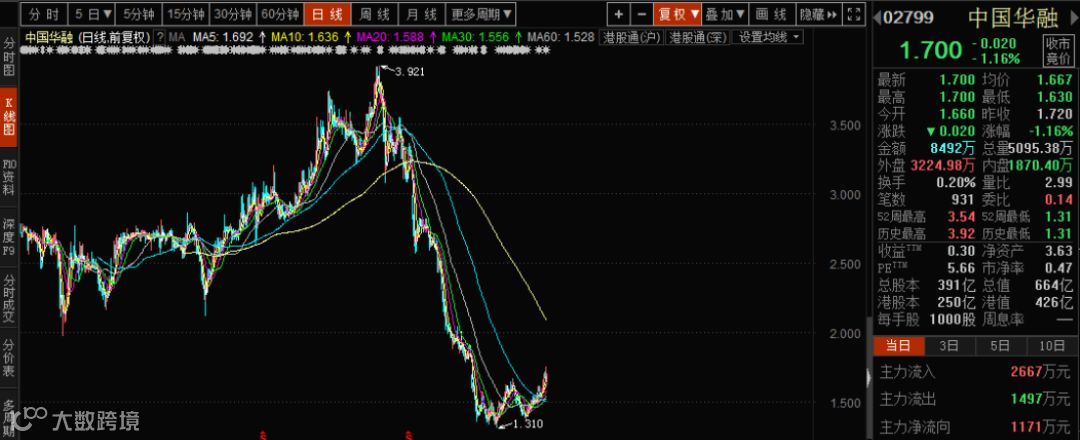Click 隐藏 to hide side panel
The height and width of the screenshot is (440, 1080).
tap(818, 14)
